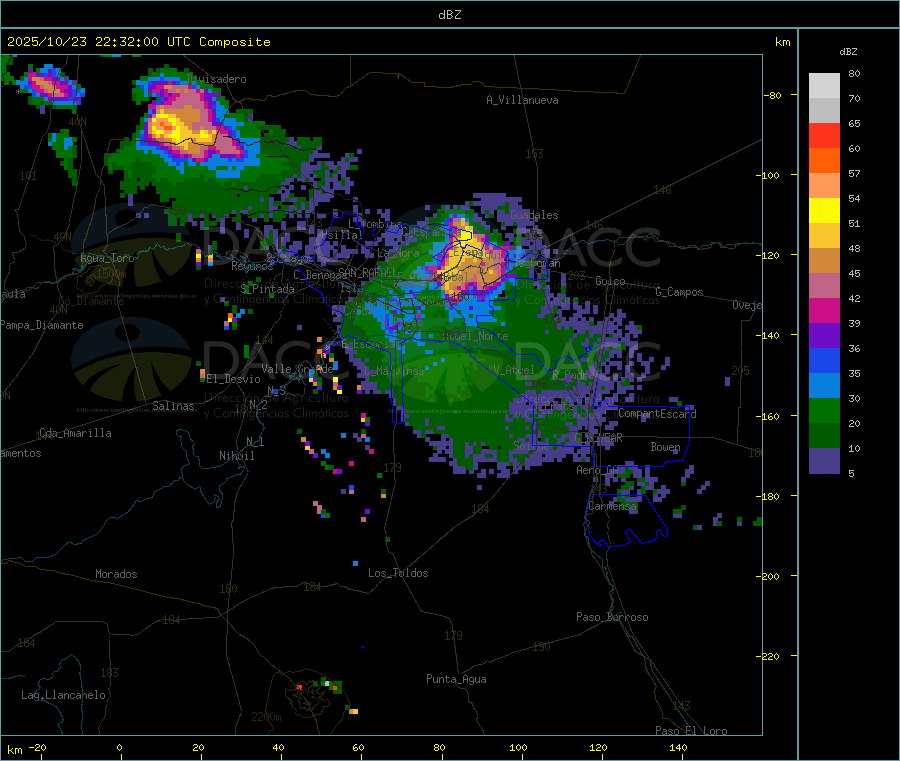Click the La_Nora label
900x761 pixels.
click(398, 253)
